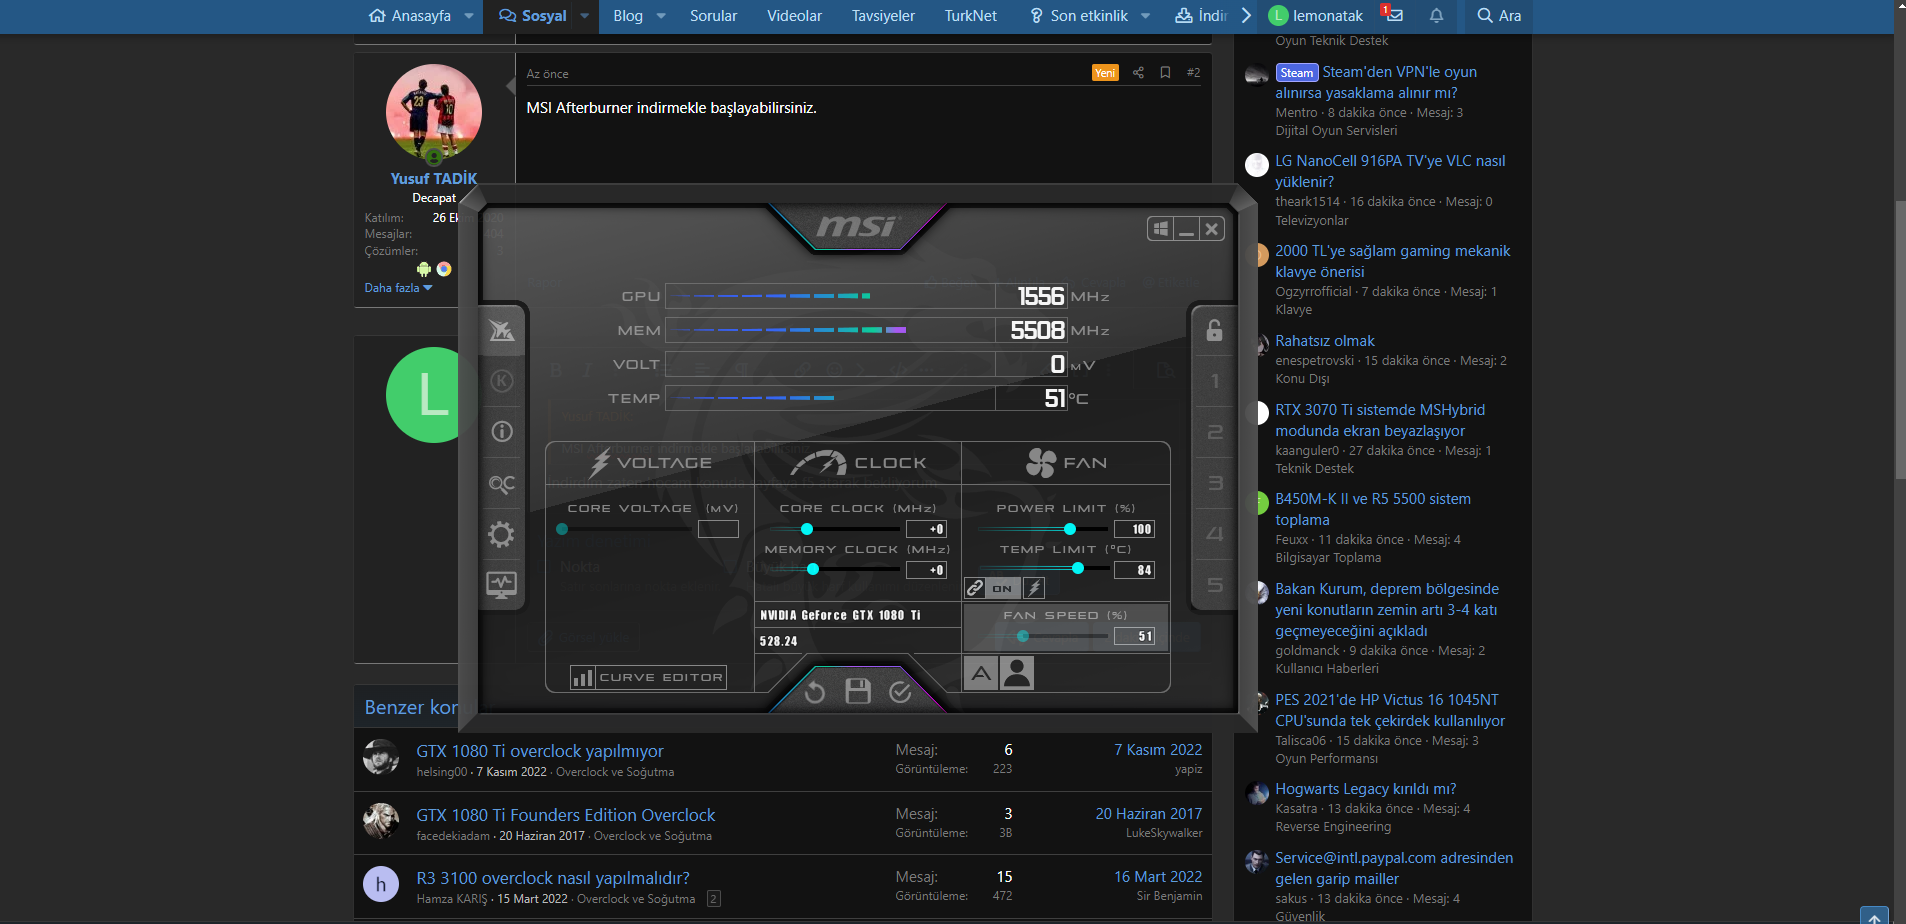This screenshot has width=1906, height=924.
Task: Select Afterburner profile slot 3
Action: [x=1215, y=483]
